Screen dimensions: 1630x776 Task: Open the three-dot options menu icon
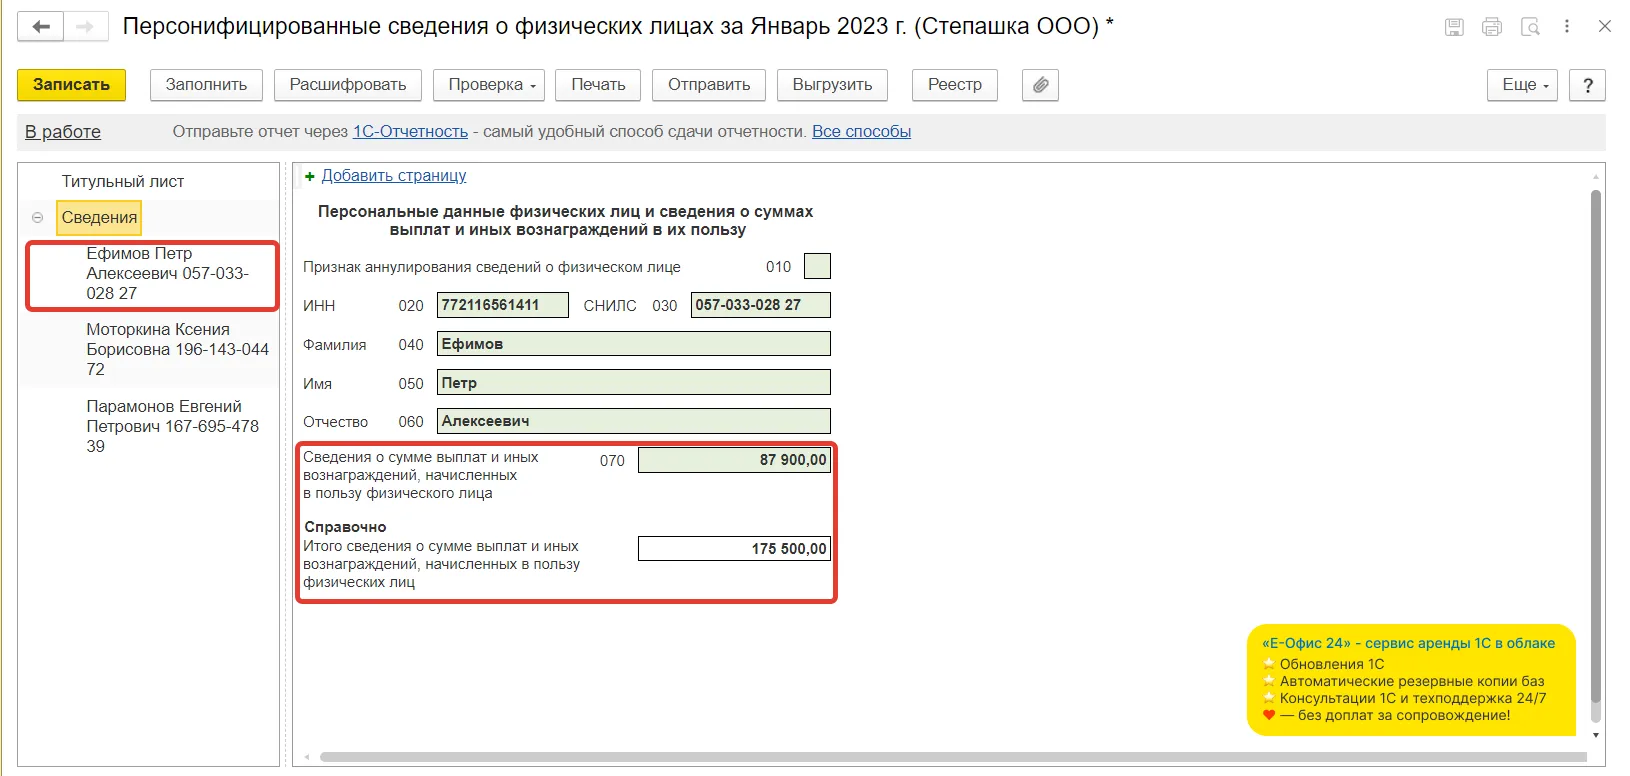point(1567,27)
